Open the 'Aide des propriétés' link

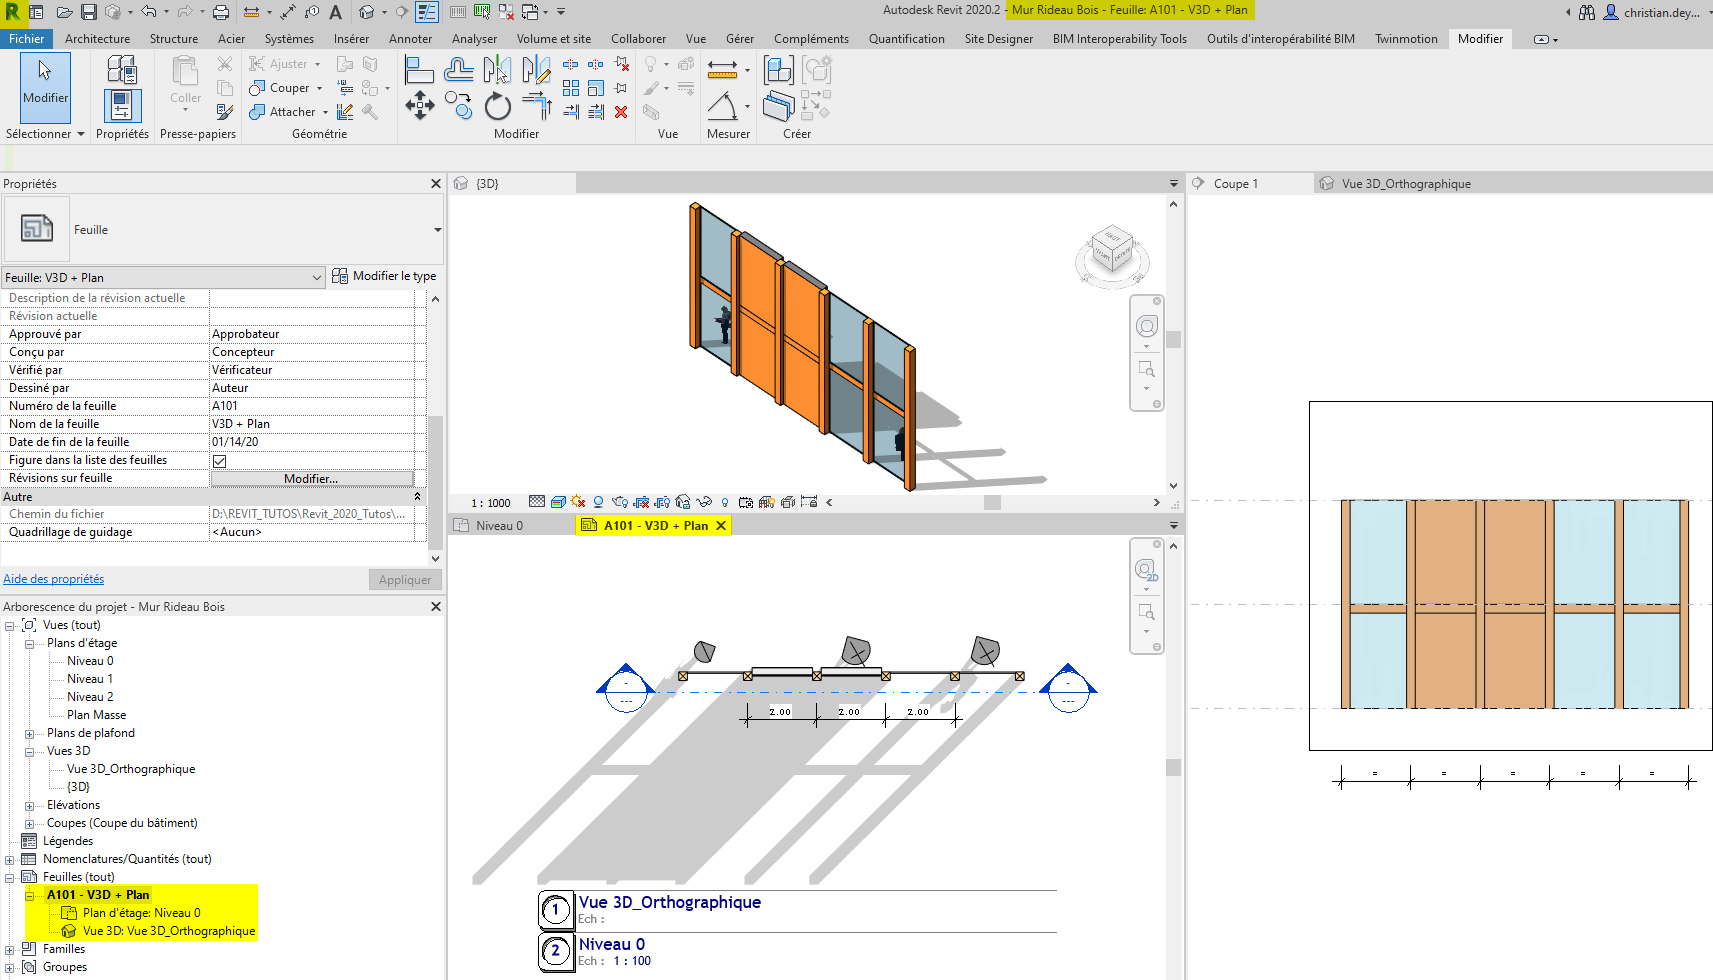(x=53, y=579)
